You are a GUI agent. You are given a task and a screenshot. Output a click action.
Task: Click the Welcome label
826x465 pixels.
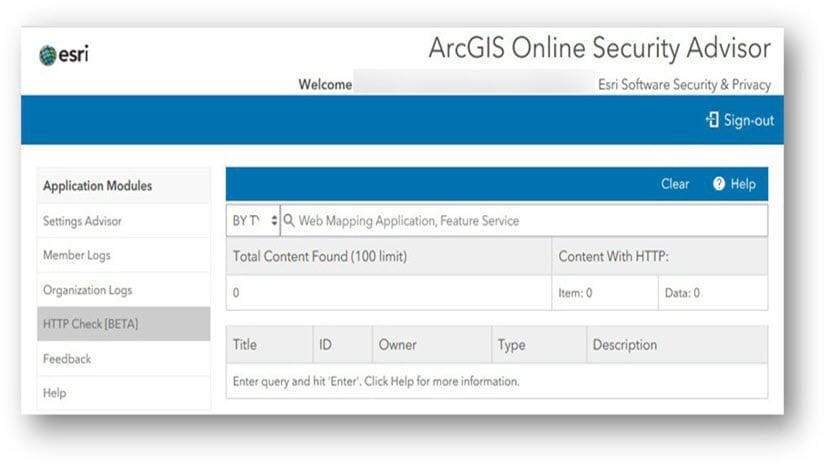click(325, 85)
